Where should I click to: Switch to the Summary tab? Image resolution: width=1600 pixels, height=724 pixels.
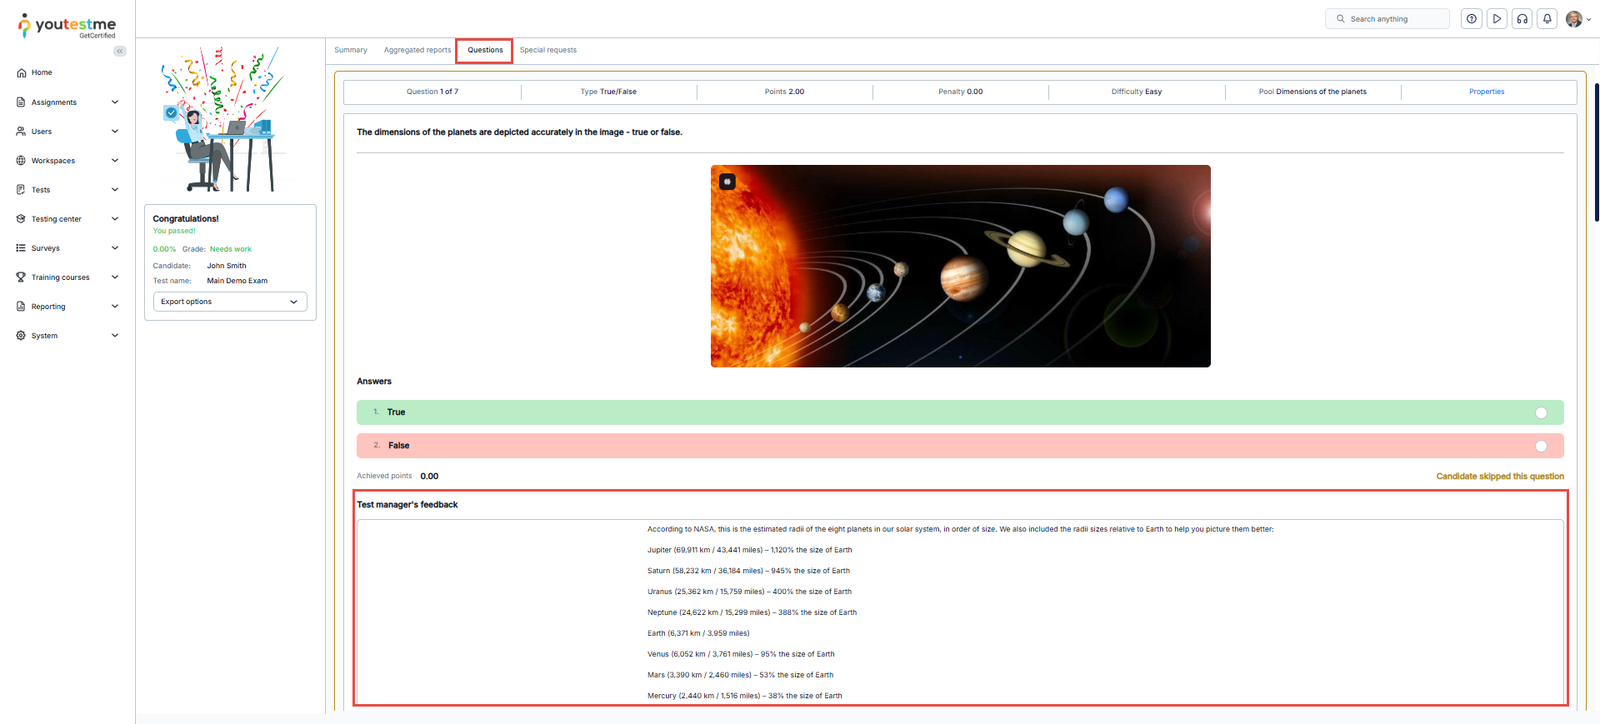coord(350,50)
